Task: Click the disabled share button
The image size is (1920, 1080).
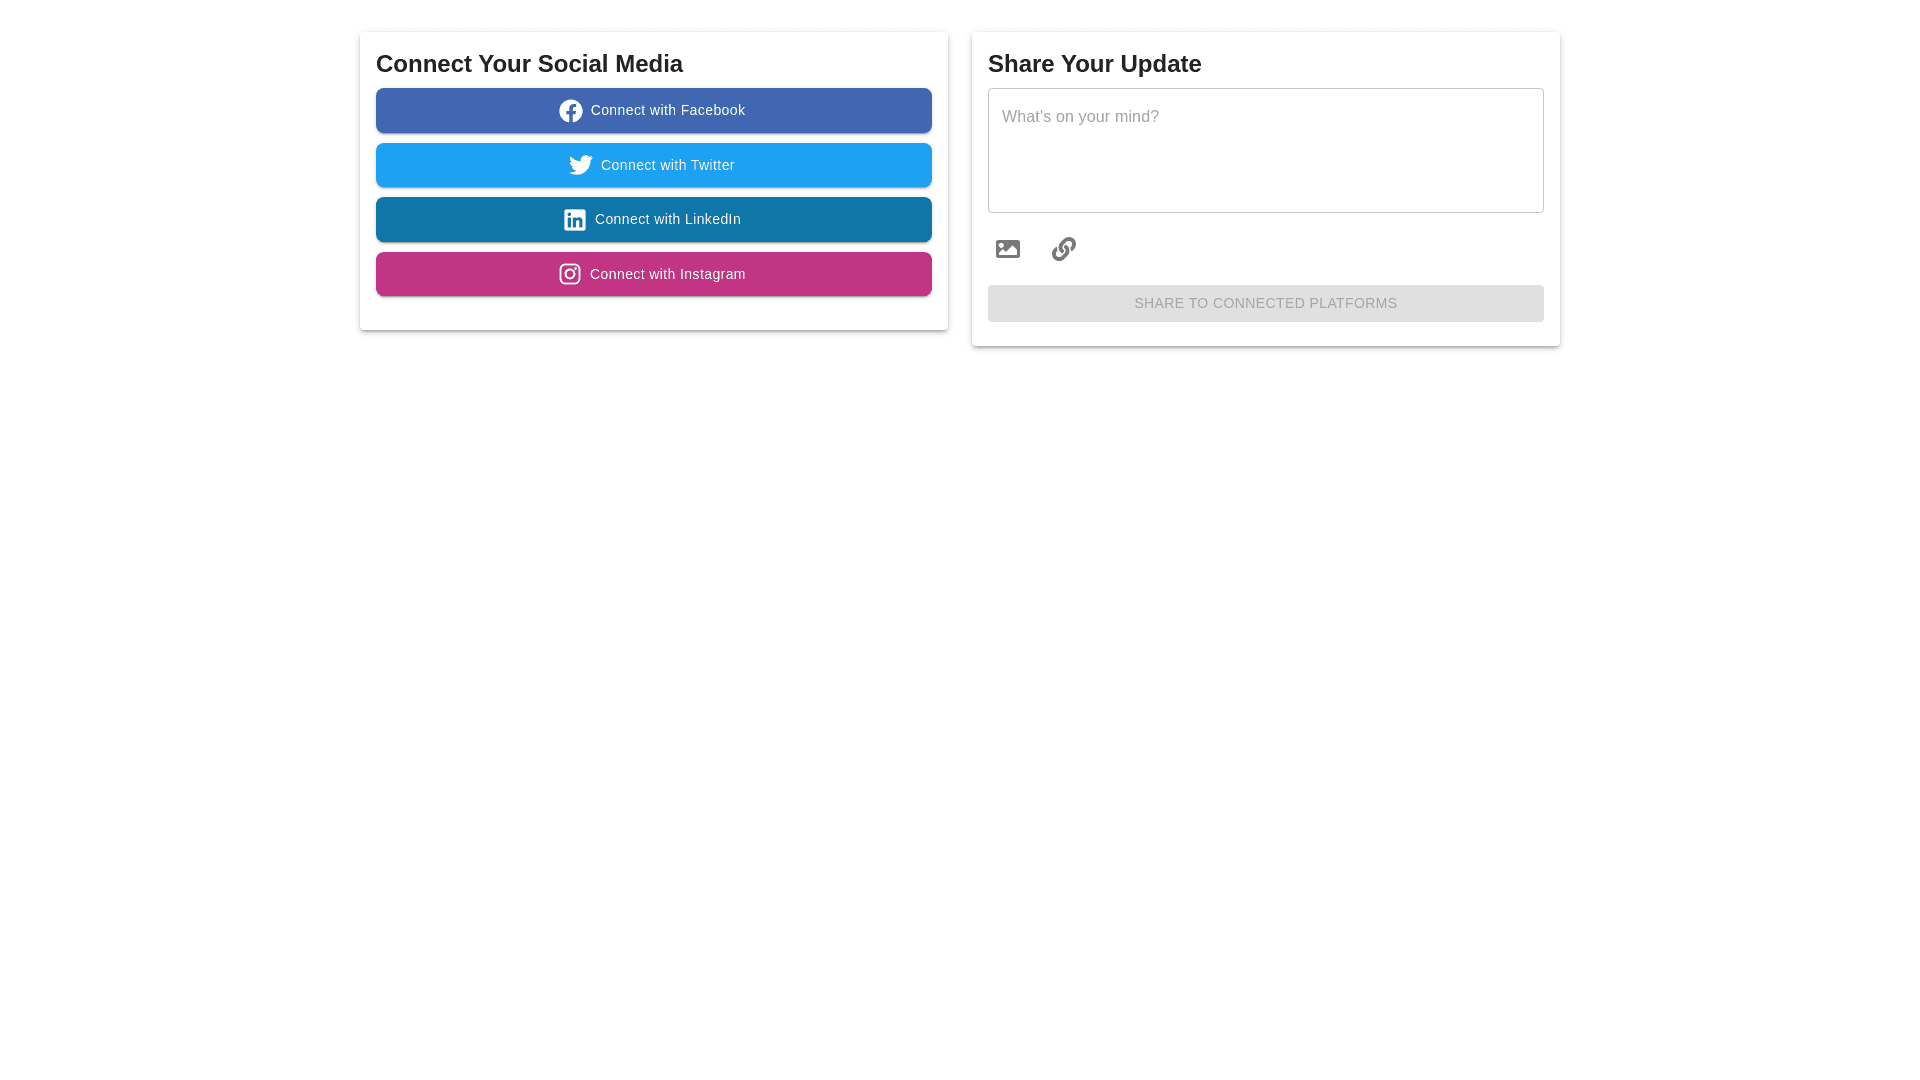Action: (x=1265, y=303)
